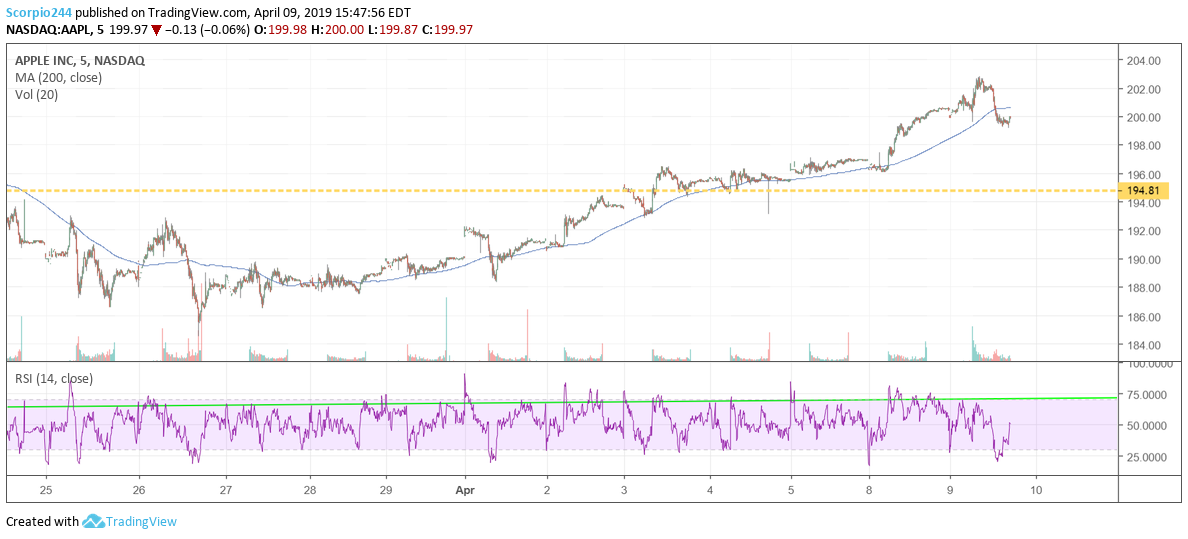
Task: Click the Scorpio244 publisher name
Action: pyautogui.click(x=37, y=15)
